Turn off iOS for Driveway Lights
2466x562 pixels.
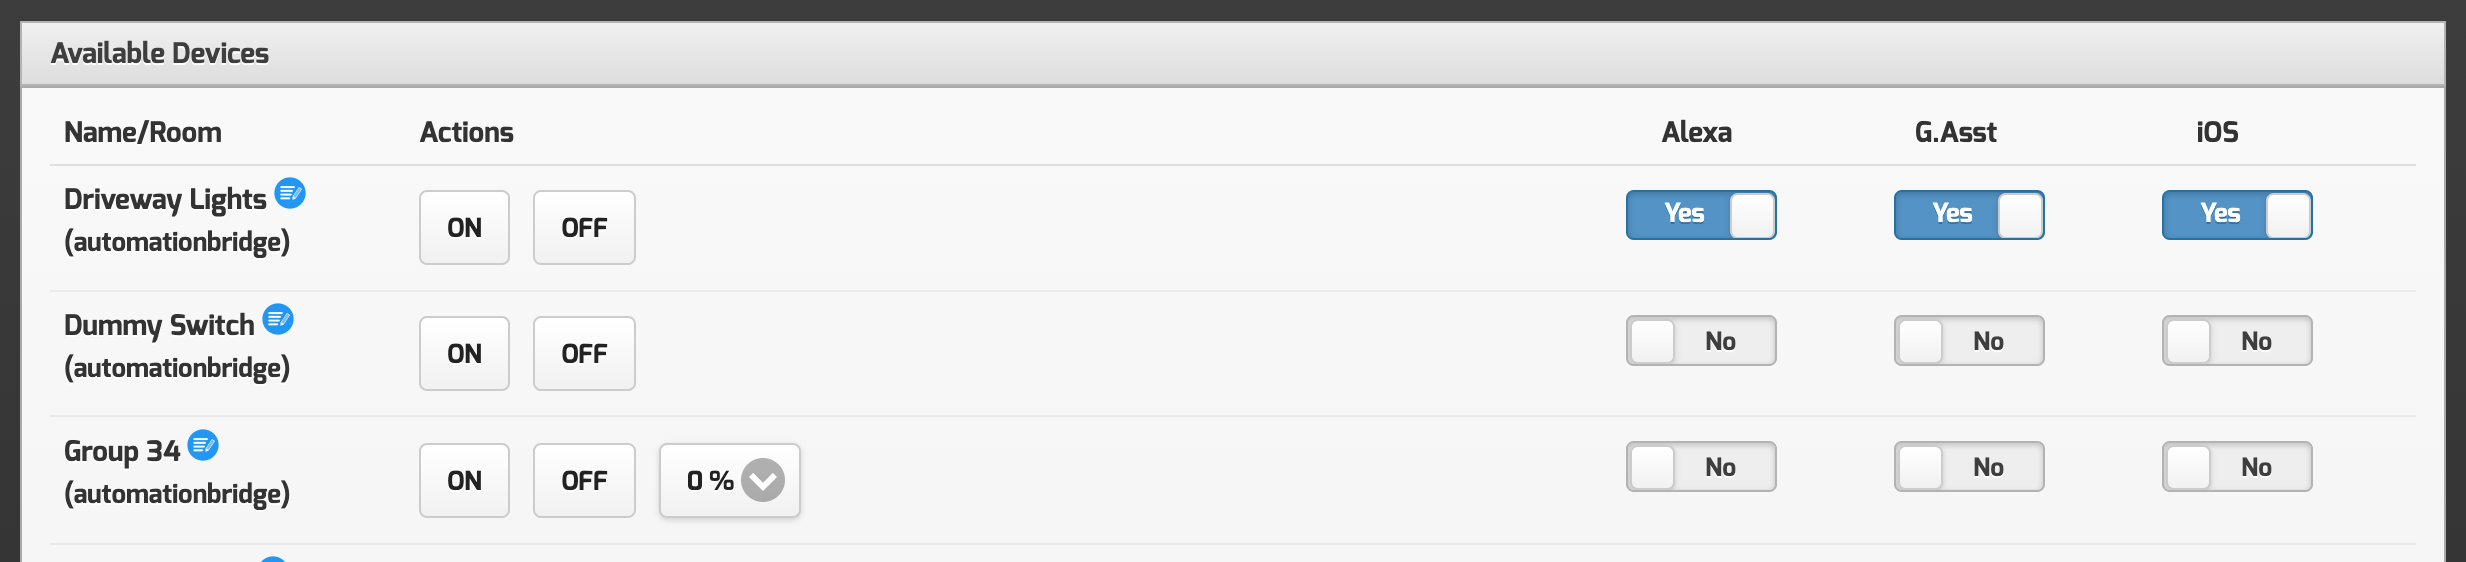click(x=2236, y=215)
